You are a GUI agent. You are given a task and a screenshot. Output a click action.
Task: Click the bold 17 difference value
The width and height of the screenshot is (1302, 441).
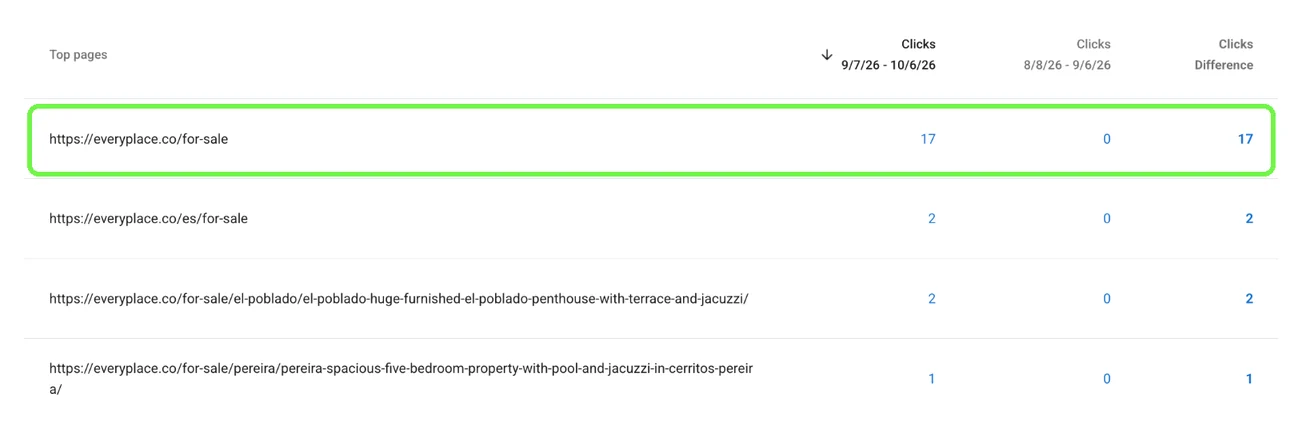click(1245, 139)
